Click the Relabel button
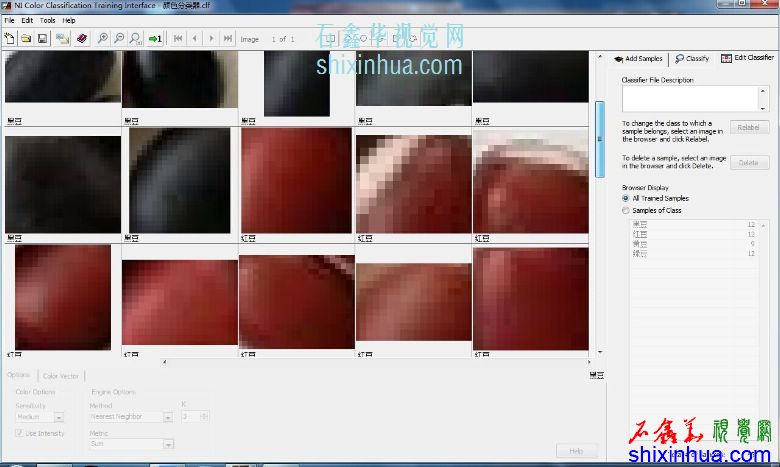 click(749, 127)
